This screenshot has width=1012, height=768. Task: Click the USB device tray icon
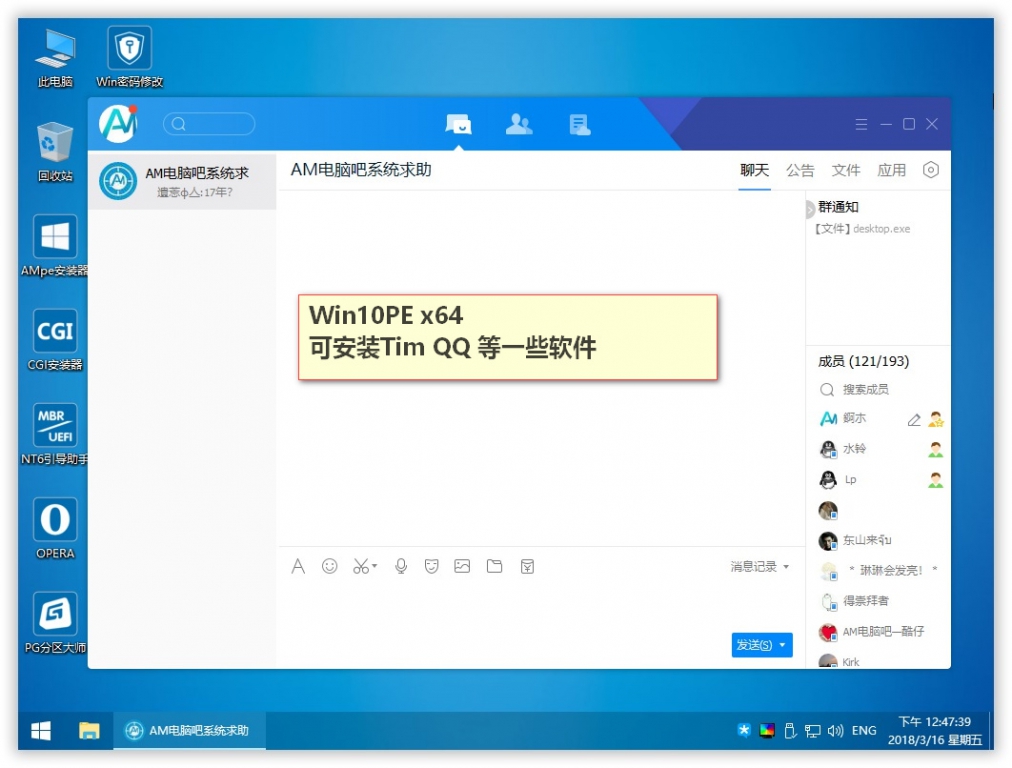click(789, 731)
